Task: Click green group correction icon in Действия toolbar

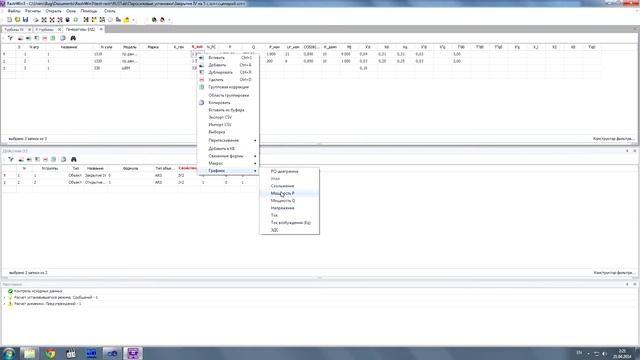Action: pos(53,159)
